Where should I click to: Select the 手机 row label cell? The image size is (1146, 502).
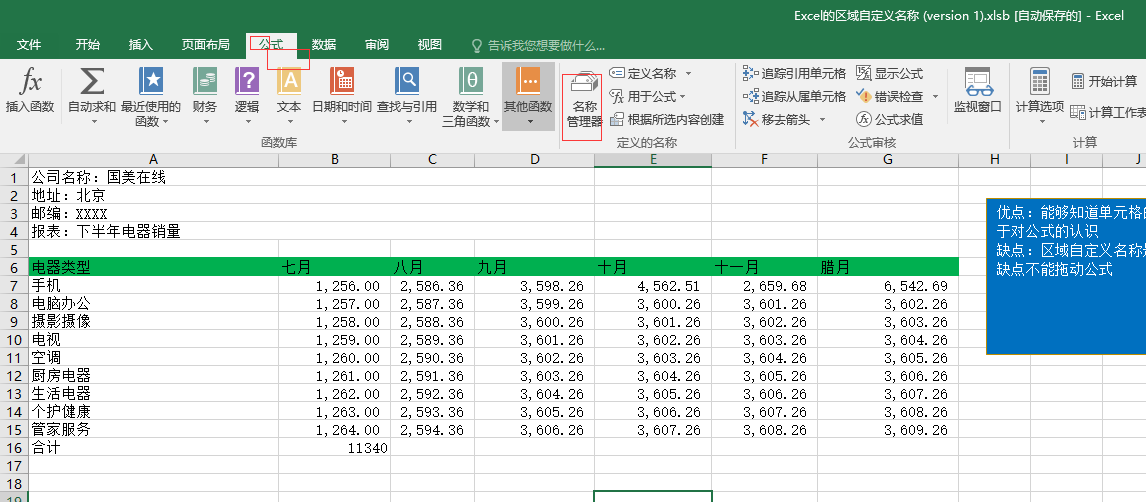[153, 285]
